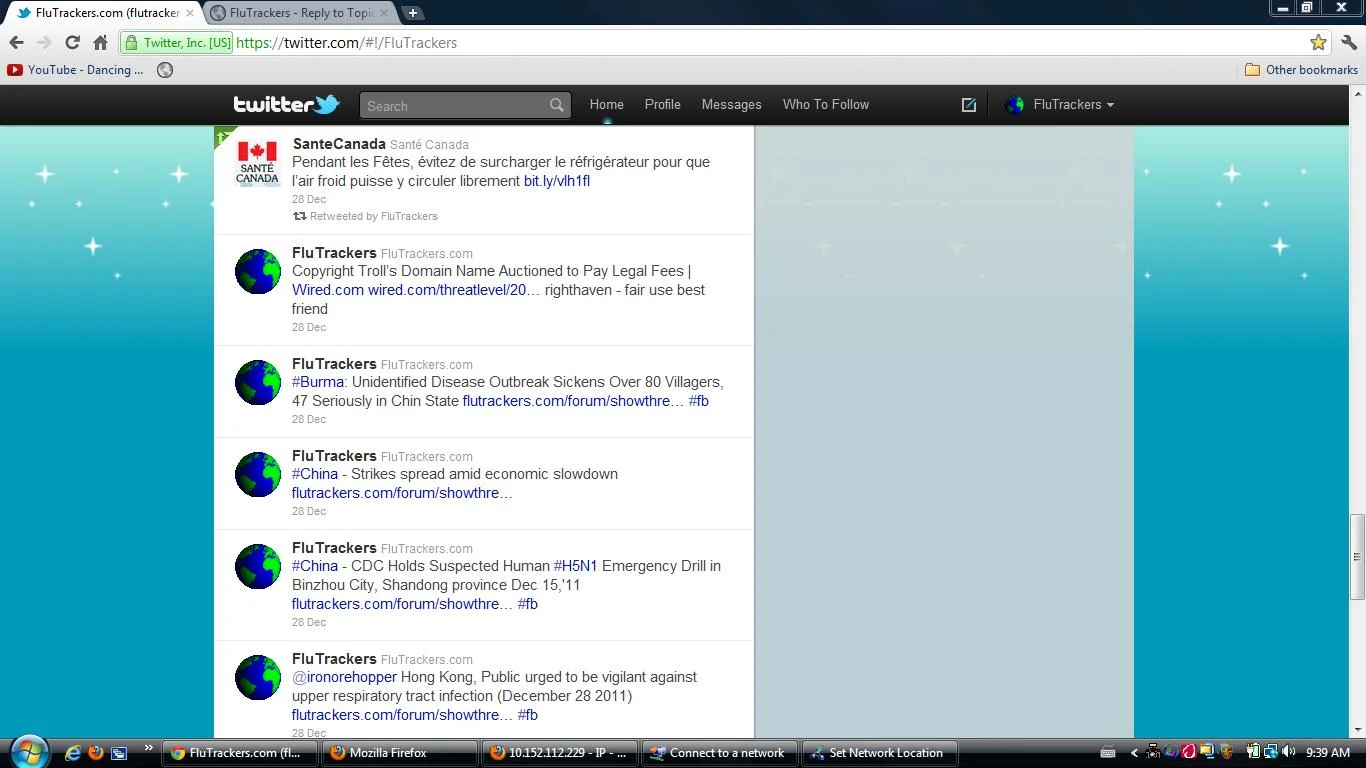Click the page vertical scrollbar thumb
The width and height of the screenshot is (1366, 768).
[x=1357, y=556]
